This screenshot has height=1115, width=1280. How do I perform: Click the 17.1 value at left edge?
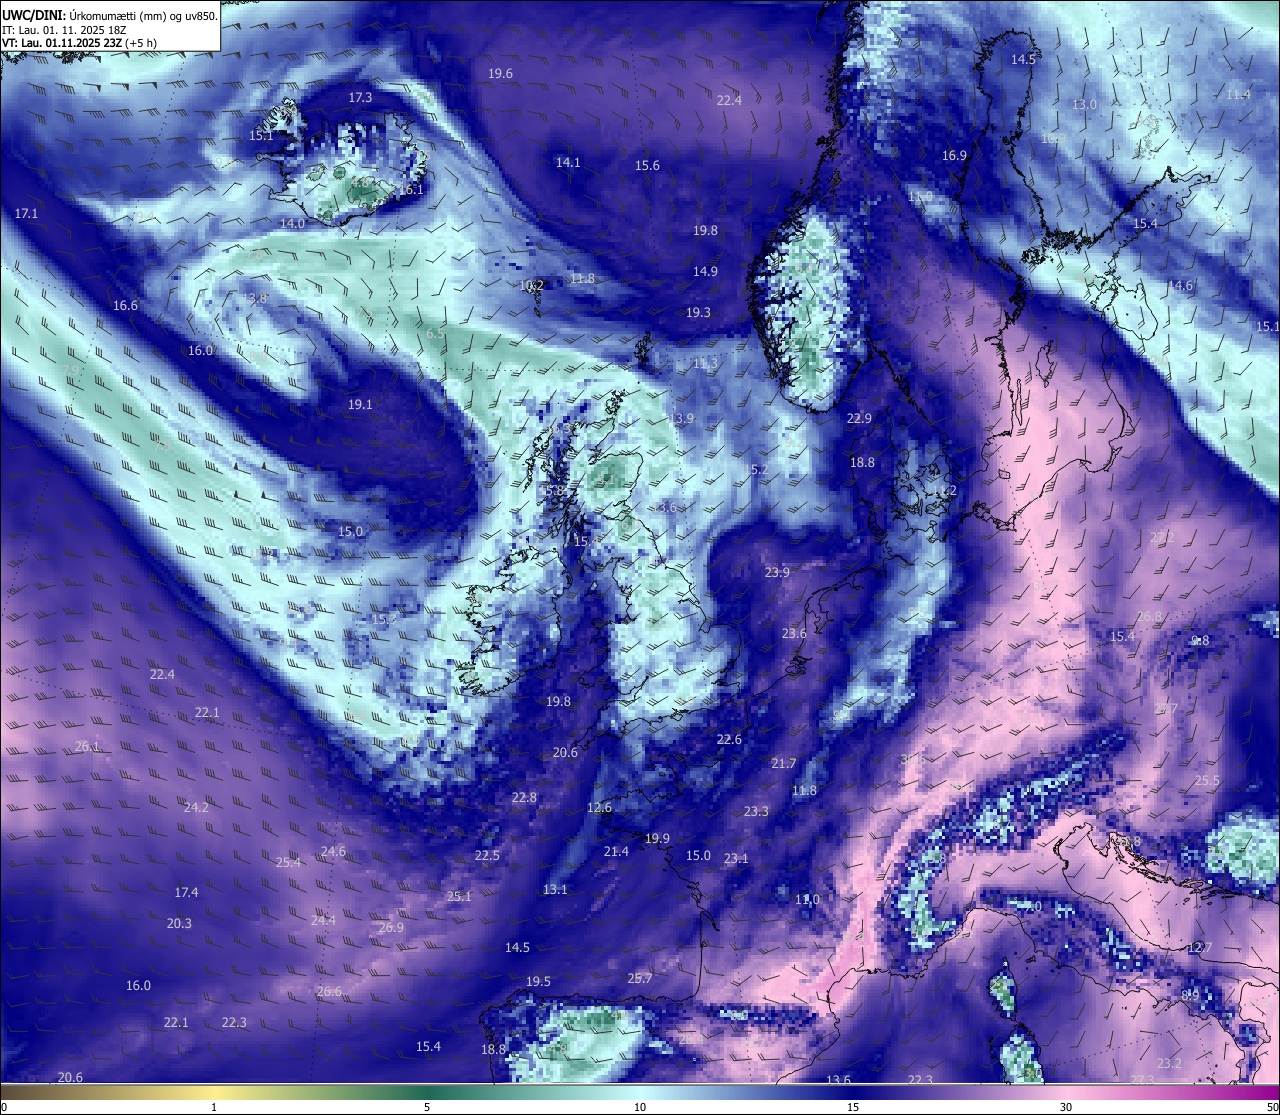click(x=26, y=214)
